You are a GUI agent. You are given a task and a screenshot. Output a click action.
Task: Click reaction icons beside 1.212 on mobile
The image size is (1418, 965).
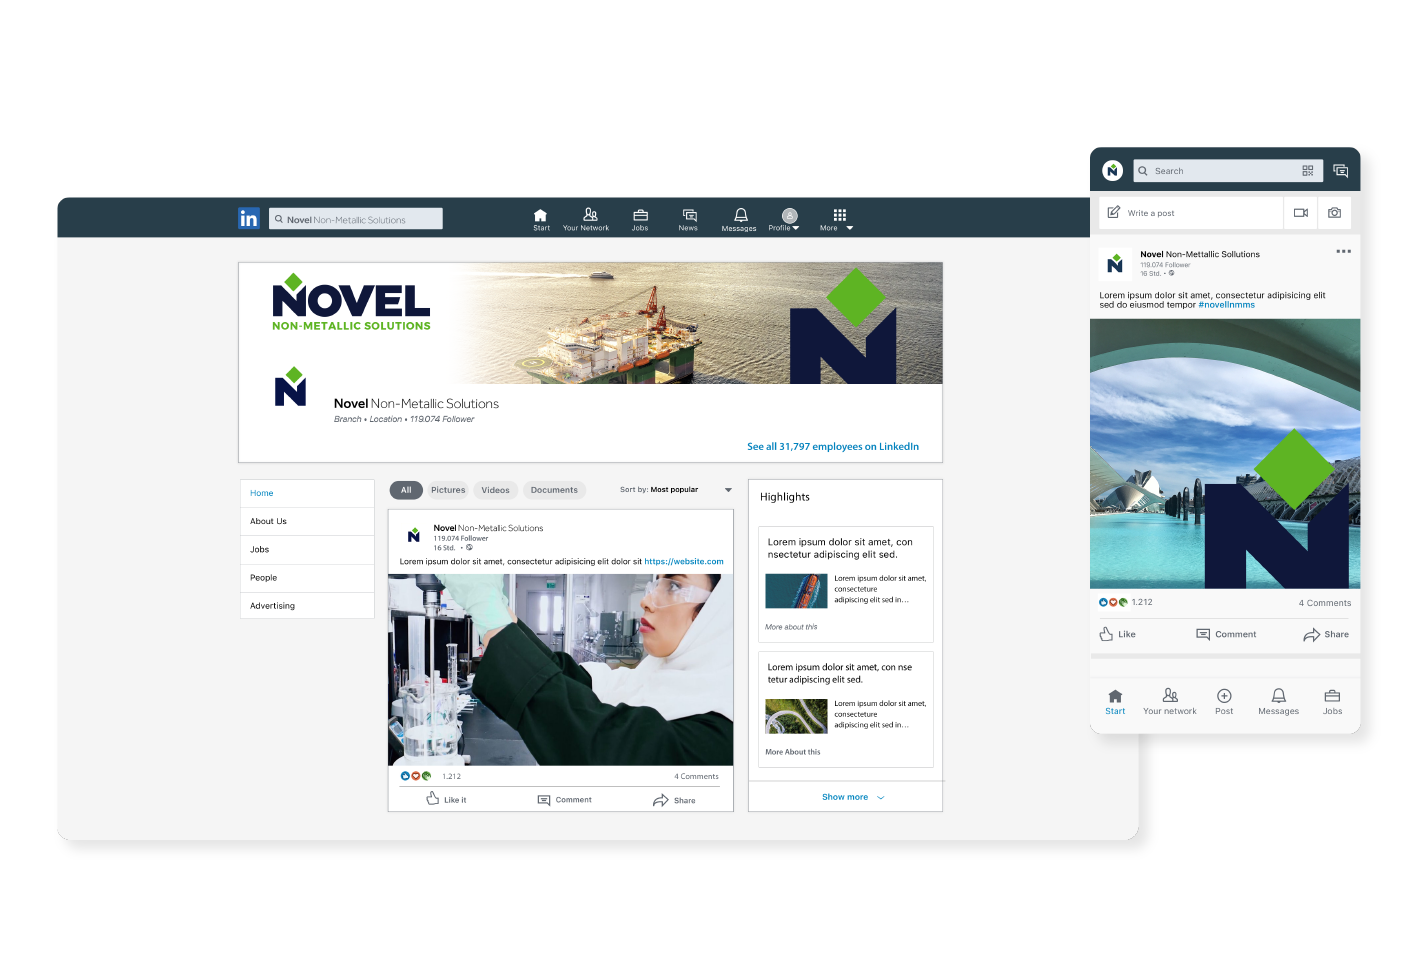pos(1113,602)
